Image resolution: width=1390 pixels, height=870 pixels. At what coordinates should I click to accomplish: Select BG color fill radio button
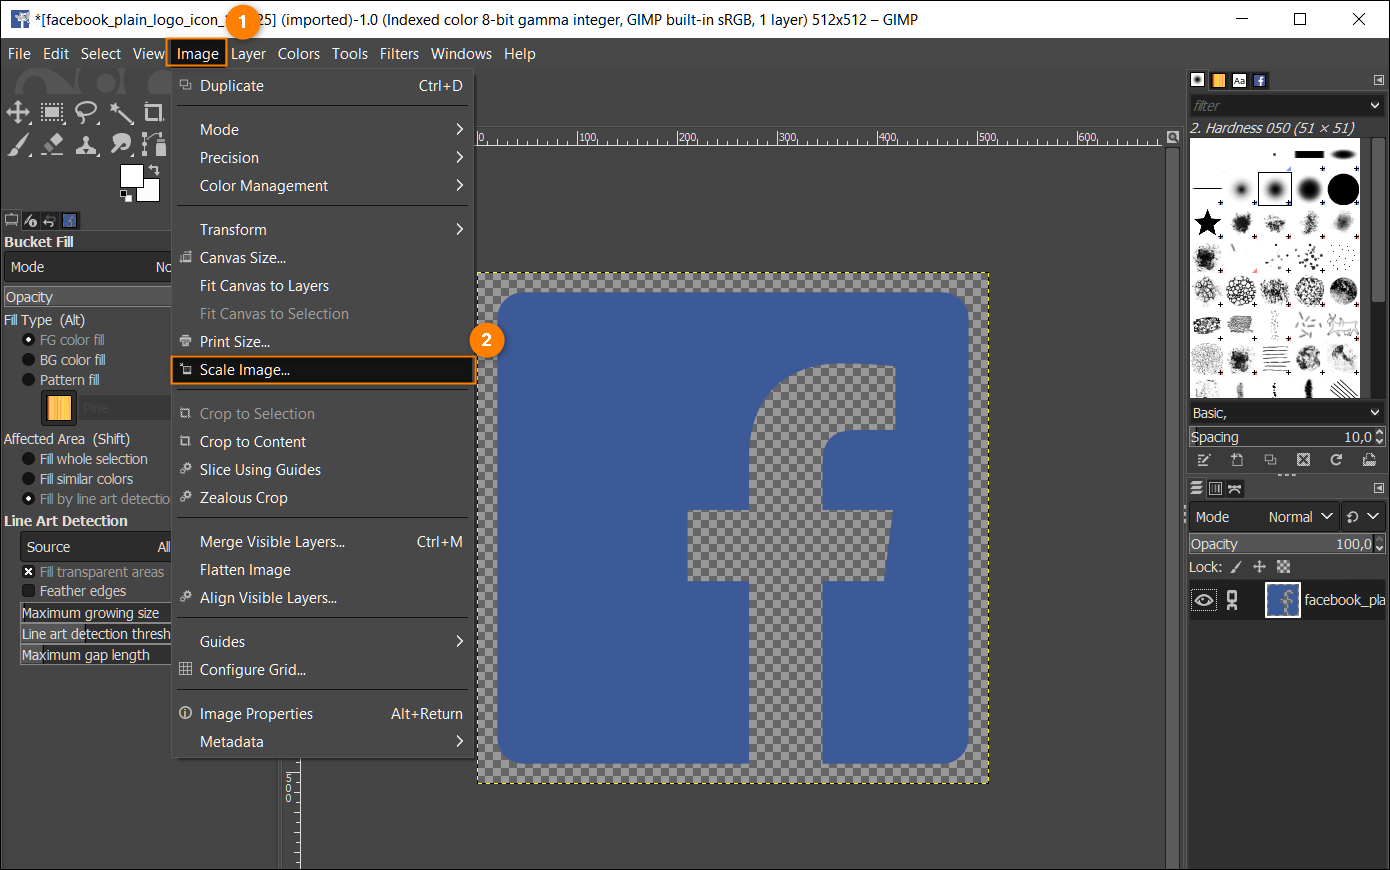pos(28,360)
